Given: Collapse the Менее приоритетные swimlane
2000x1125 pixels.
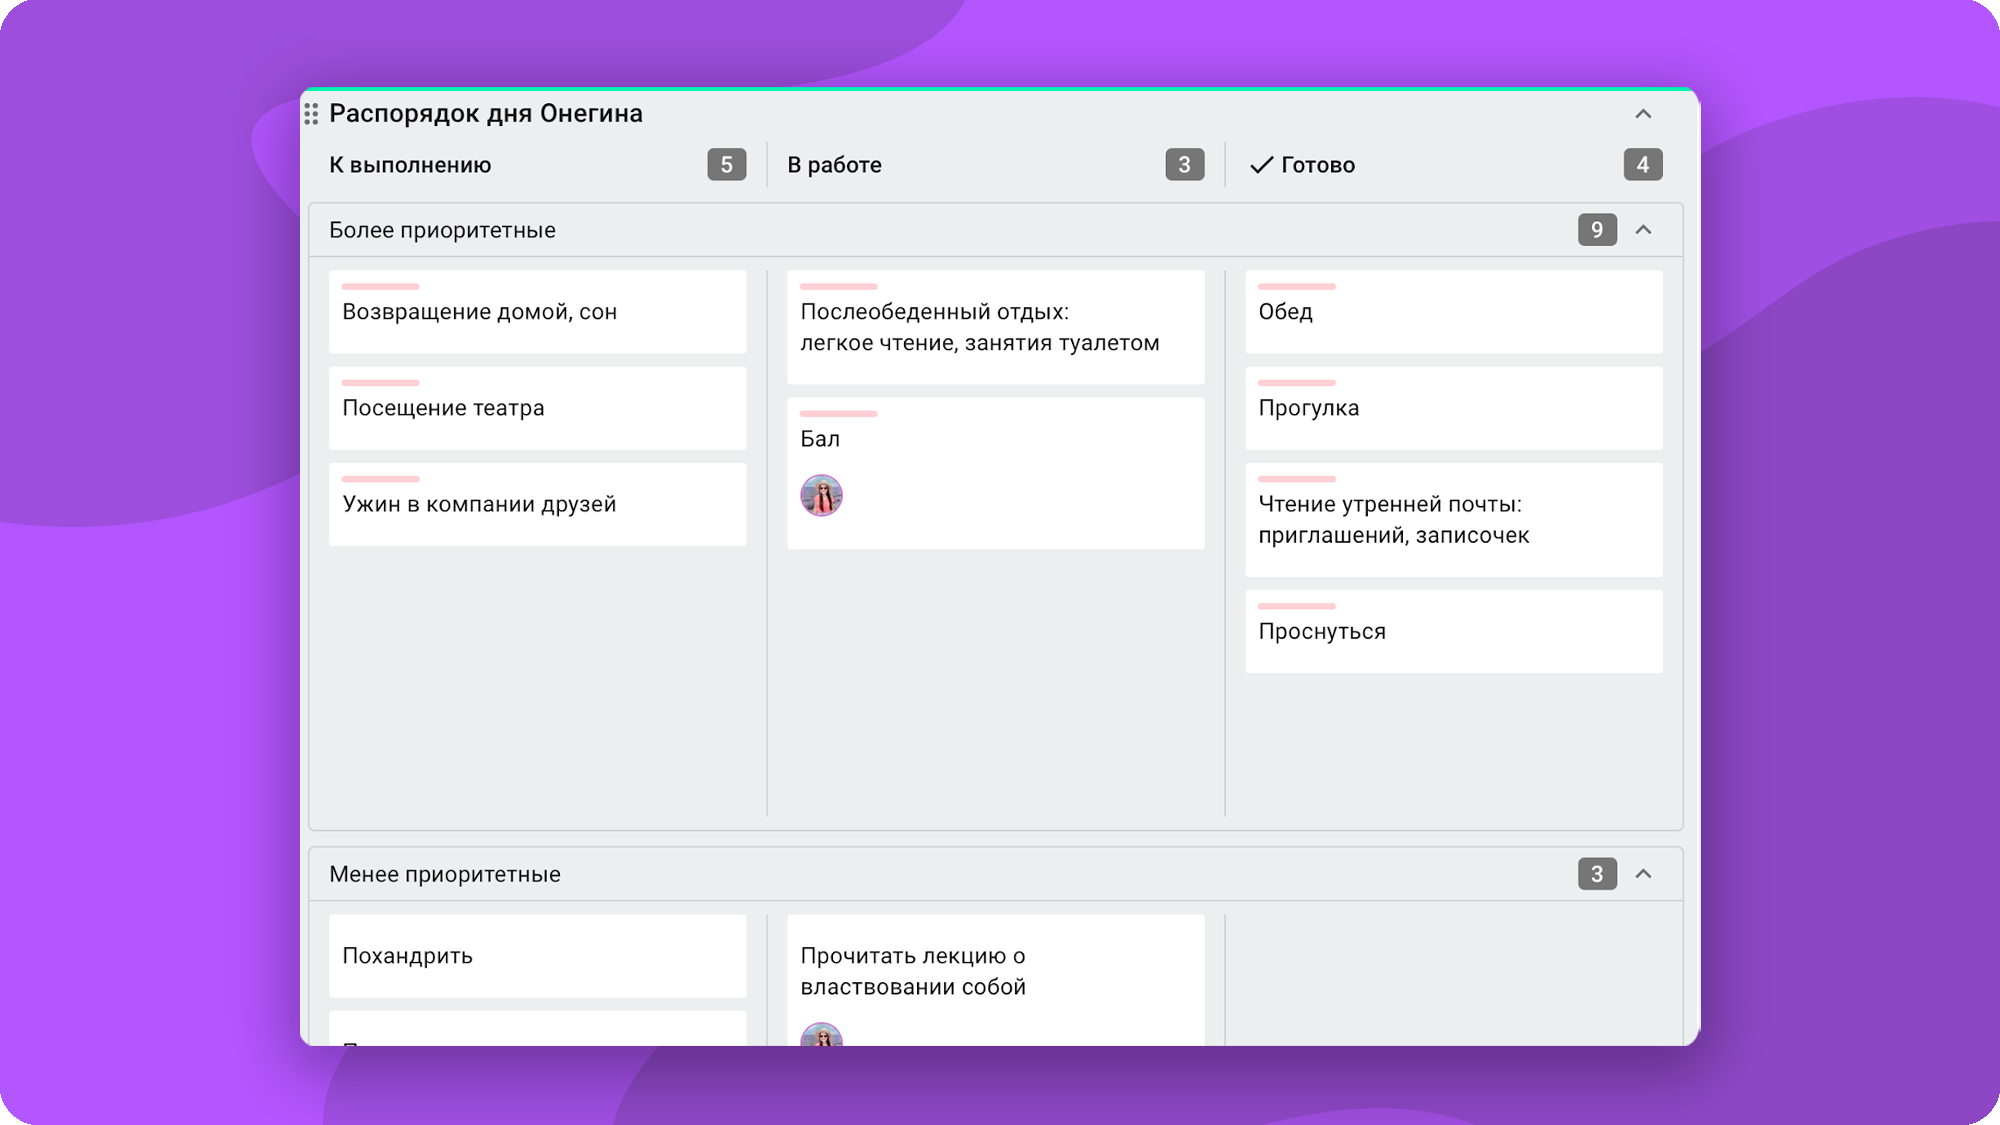Looking at the screenshot, I should (1643, 874).
